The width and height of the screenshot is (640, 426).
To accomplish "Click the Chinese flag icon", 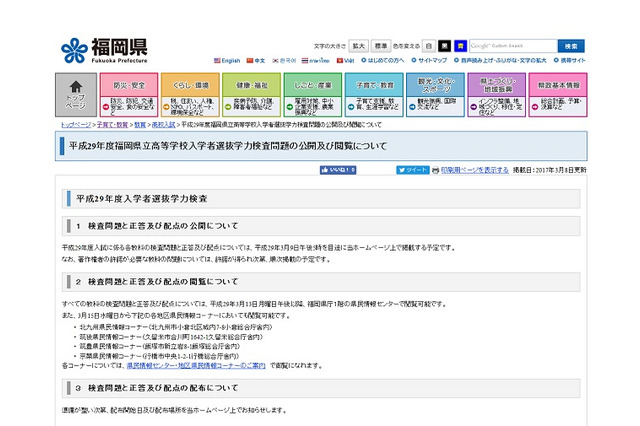I will pyautogui.click(x=250, y=60).
